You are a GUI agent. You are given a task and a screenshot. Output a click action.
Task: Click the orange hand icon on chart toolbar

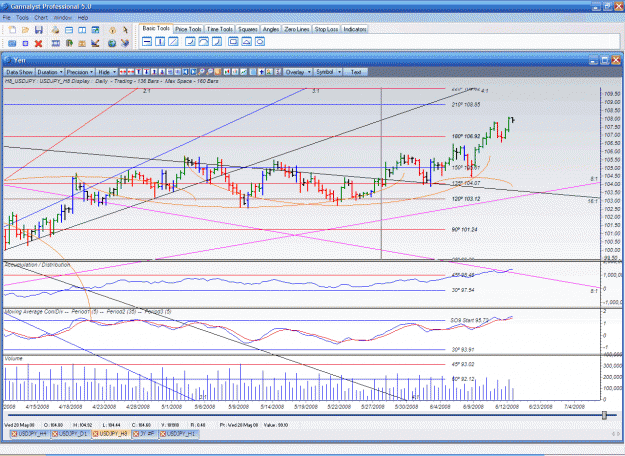218,72
